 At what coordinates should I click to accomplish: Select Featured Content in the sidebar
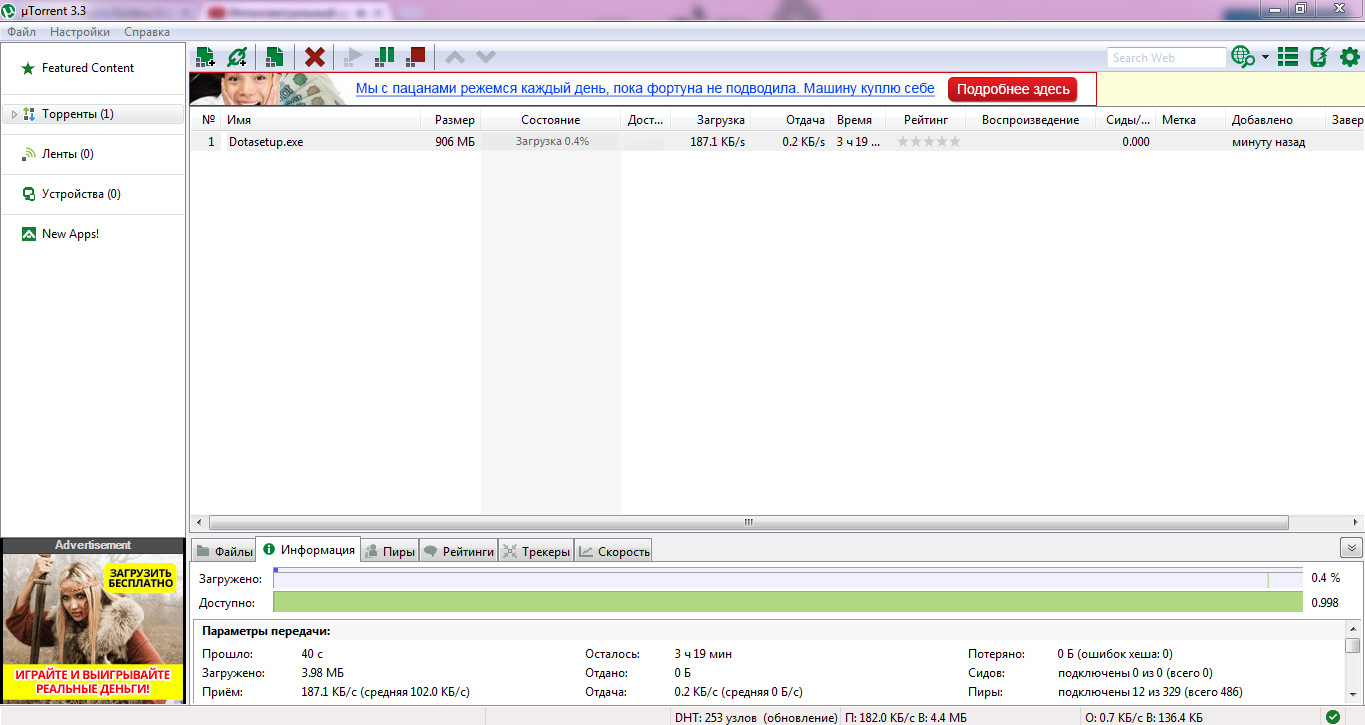click(x=88, y=68)
